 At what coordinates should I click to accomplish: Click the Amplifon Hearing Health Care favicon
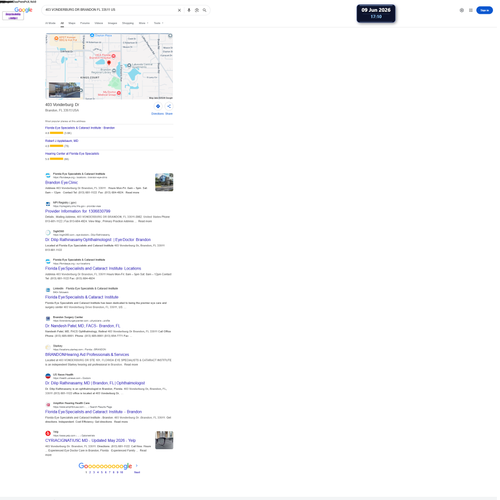[x=48, y=405]
